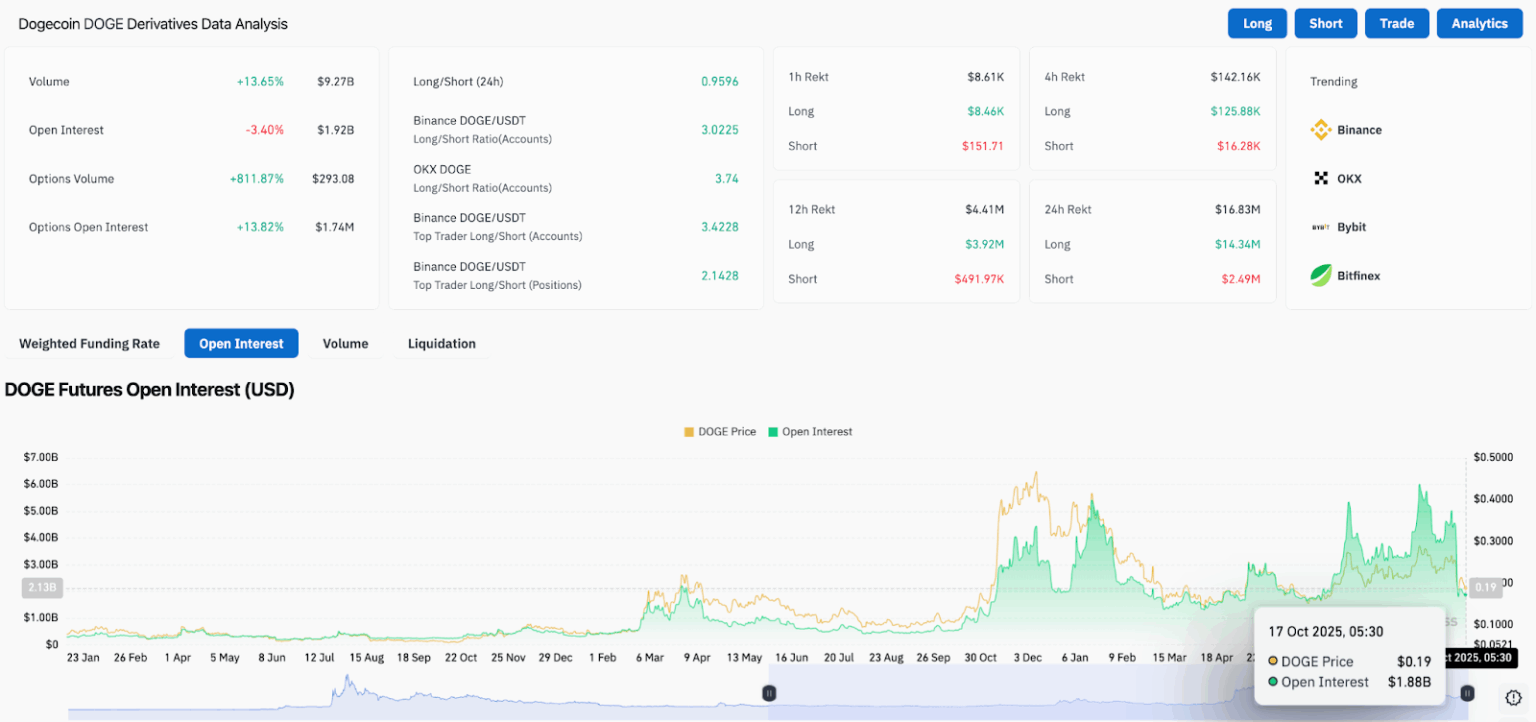1536x722 pixels.
Task: Show the Liquidation tab
Action: tap(441, 343)
